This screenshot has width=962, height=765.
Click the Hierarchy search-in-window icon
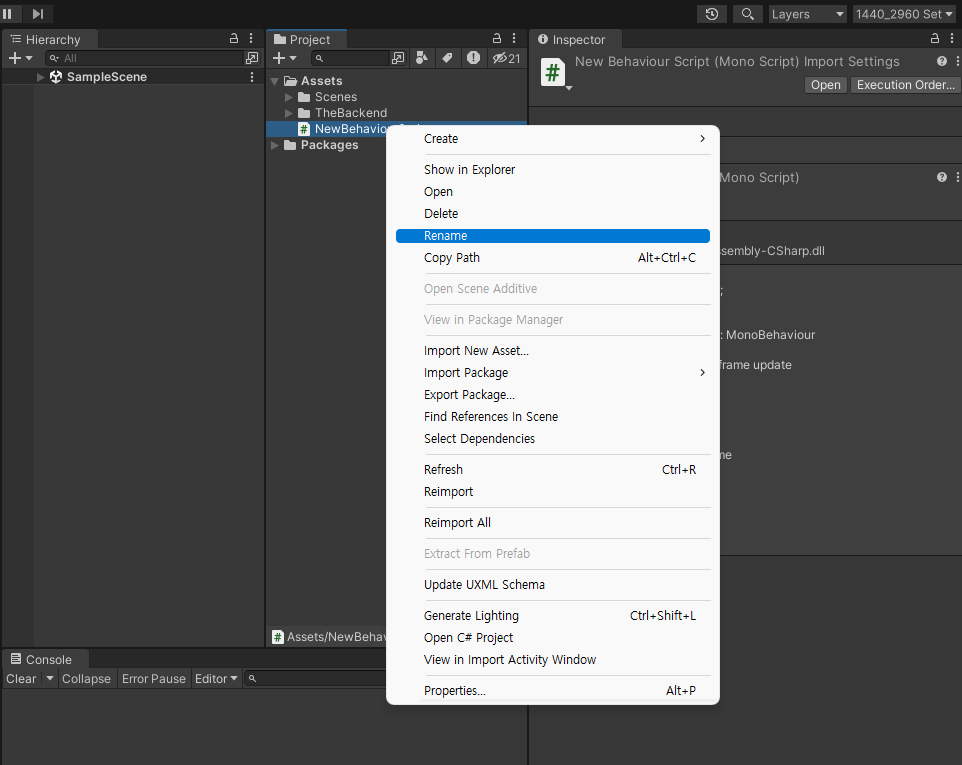point(252,58)
